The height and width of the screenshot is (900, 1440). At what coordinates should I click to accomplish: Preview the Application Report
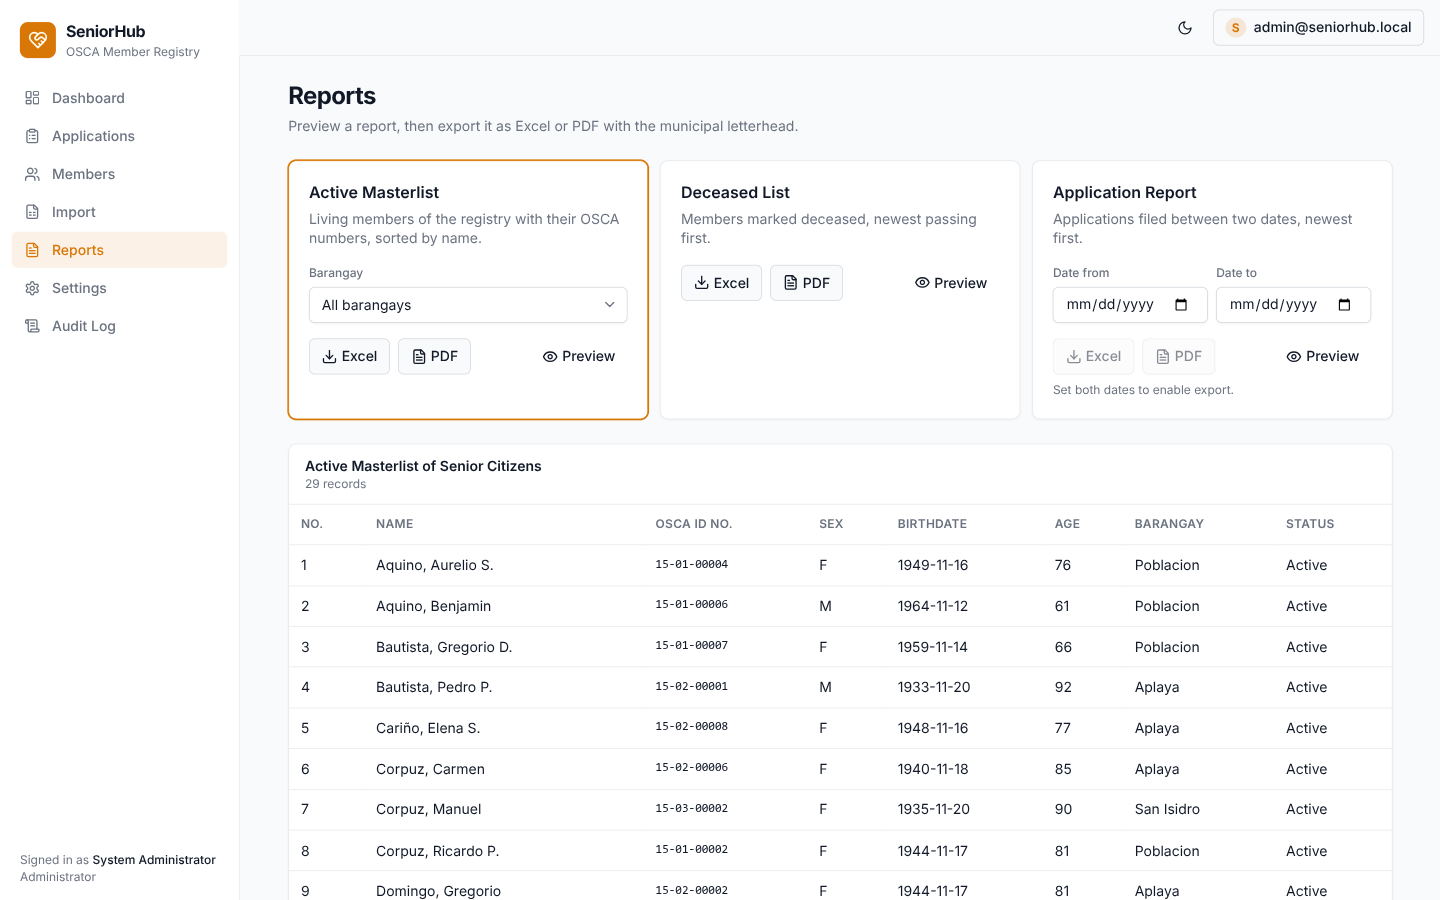tap(1323, 356)
